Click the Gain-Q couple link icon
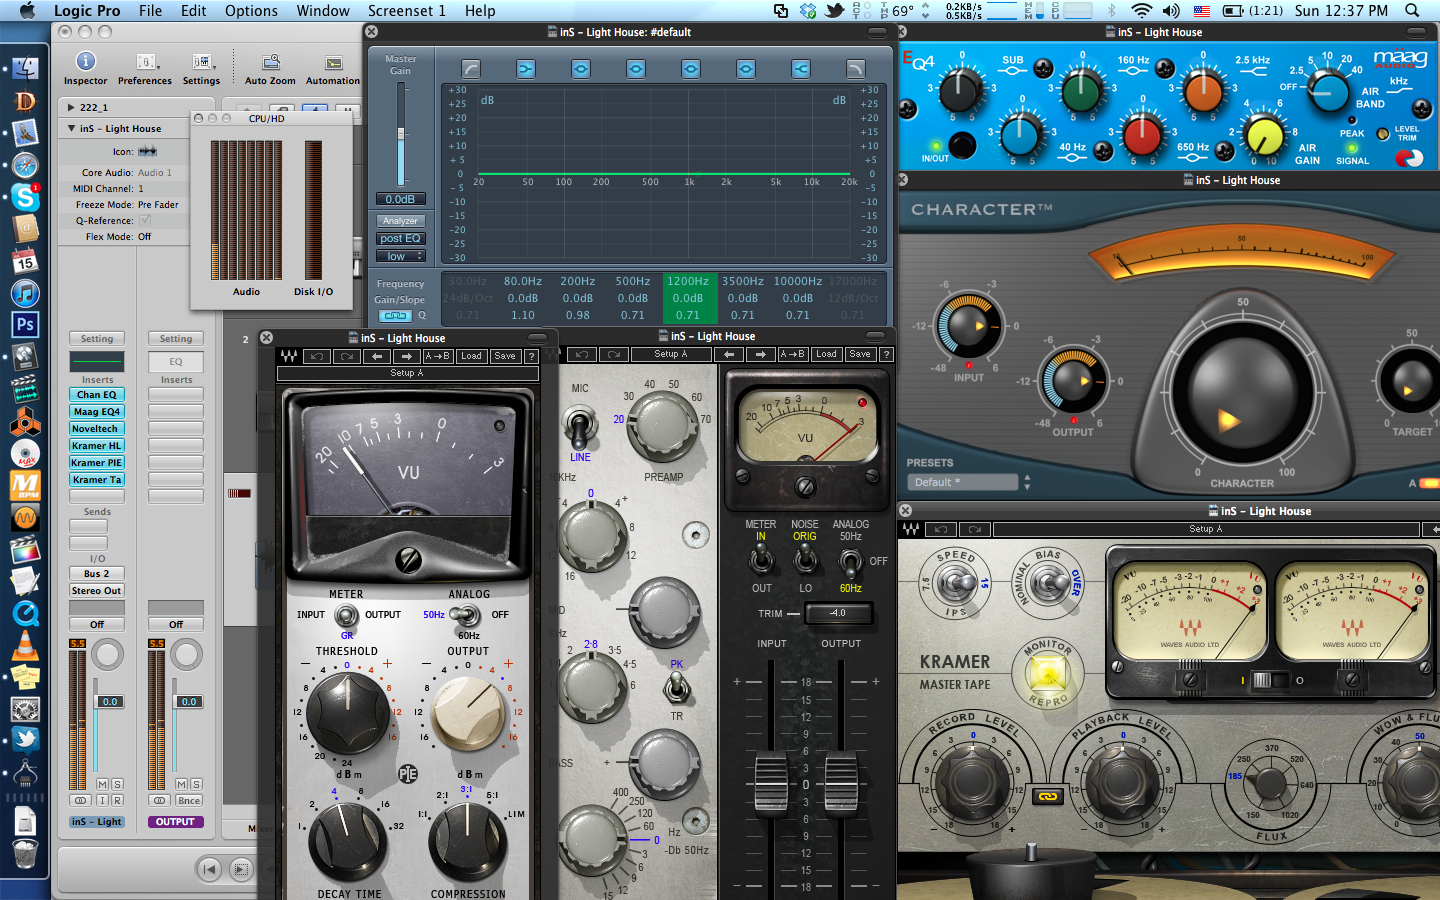 click(x=397, y=316)
